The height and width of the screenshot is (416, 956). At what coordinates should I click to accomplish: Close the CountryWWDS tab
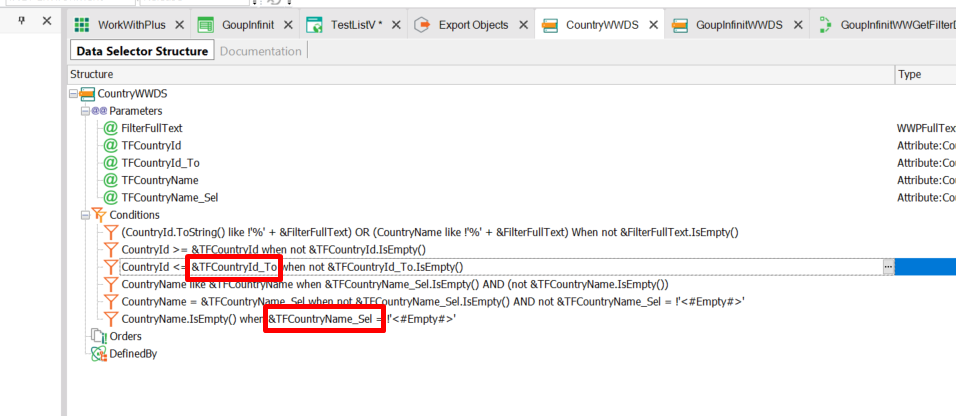[x=653, y=25]
